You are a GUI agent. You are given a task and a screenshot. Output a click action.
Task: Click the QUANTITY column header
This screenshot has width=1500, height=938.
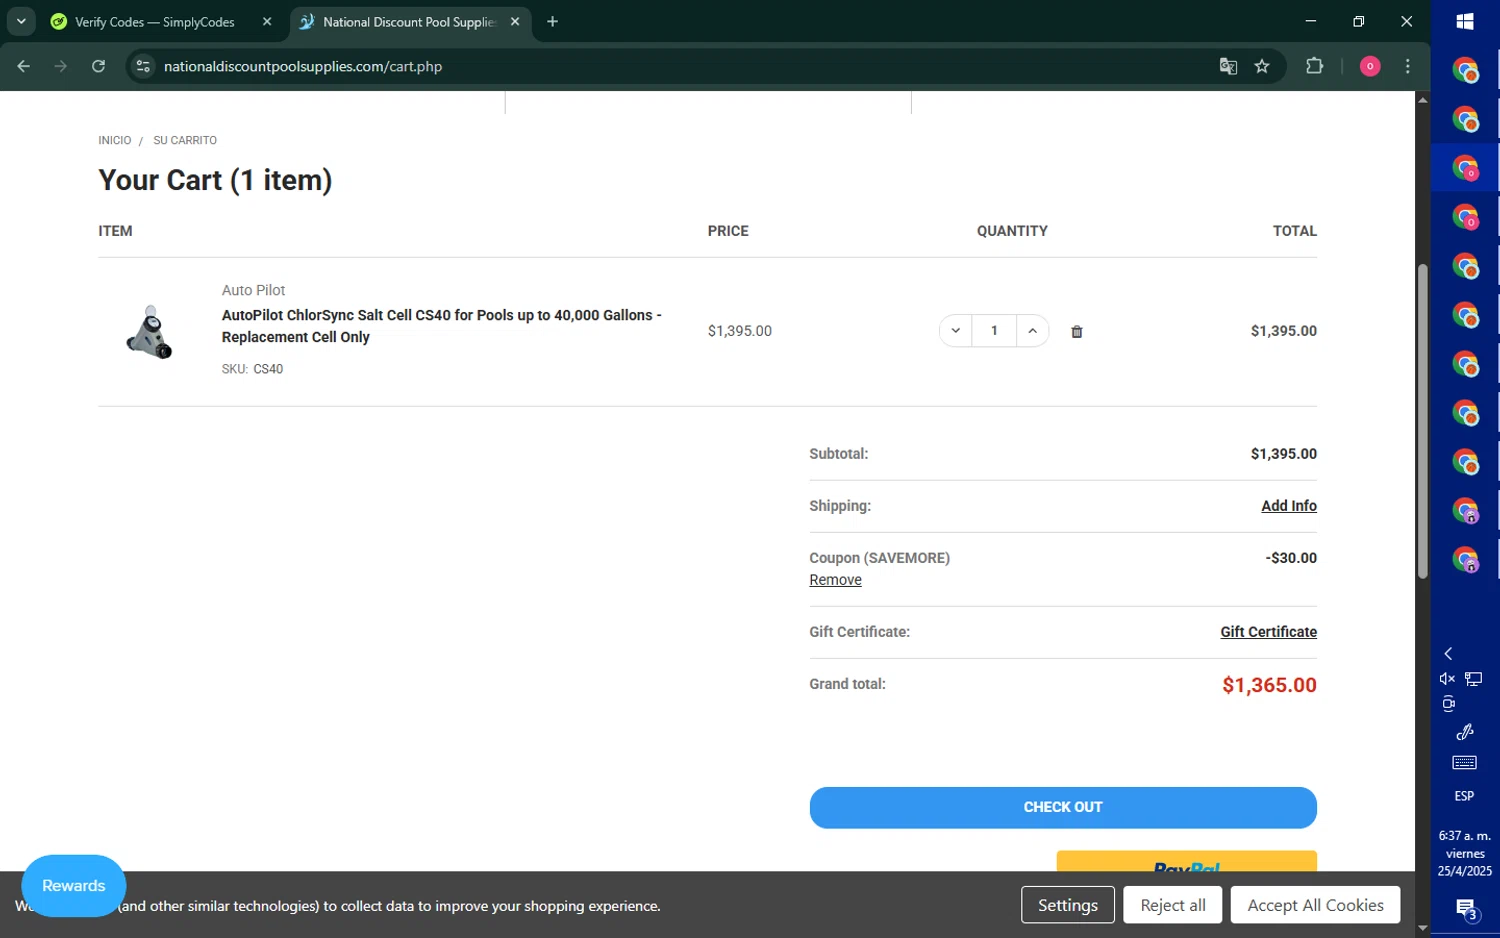[1012, 231]
